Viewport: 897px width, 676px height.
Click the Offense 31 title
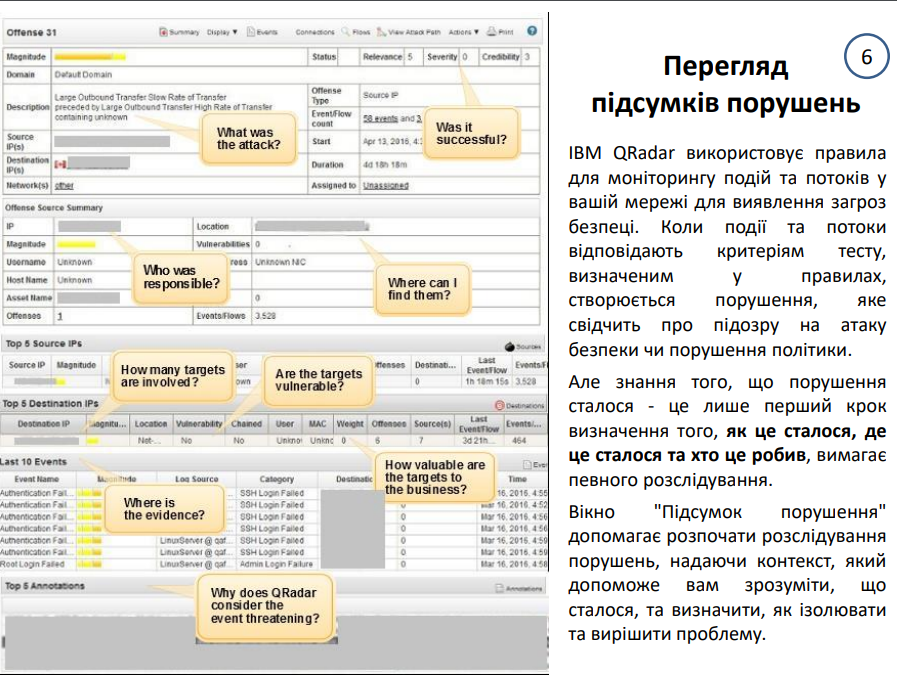click(31, 33)
